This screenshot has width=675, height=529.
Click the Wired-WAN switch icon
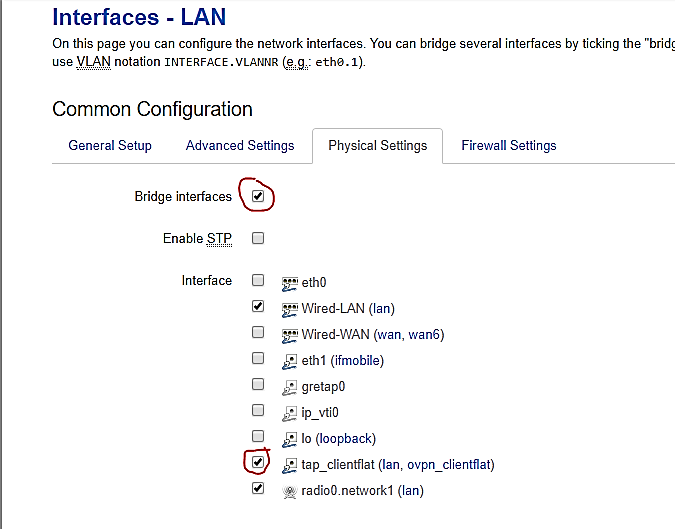pyautogui.click(x=290, y=334)
